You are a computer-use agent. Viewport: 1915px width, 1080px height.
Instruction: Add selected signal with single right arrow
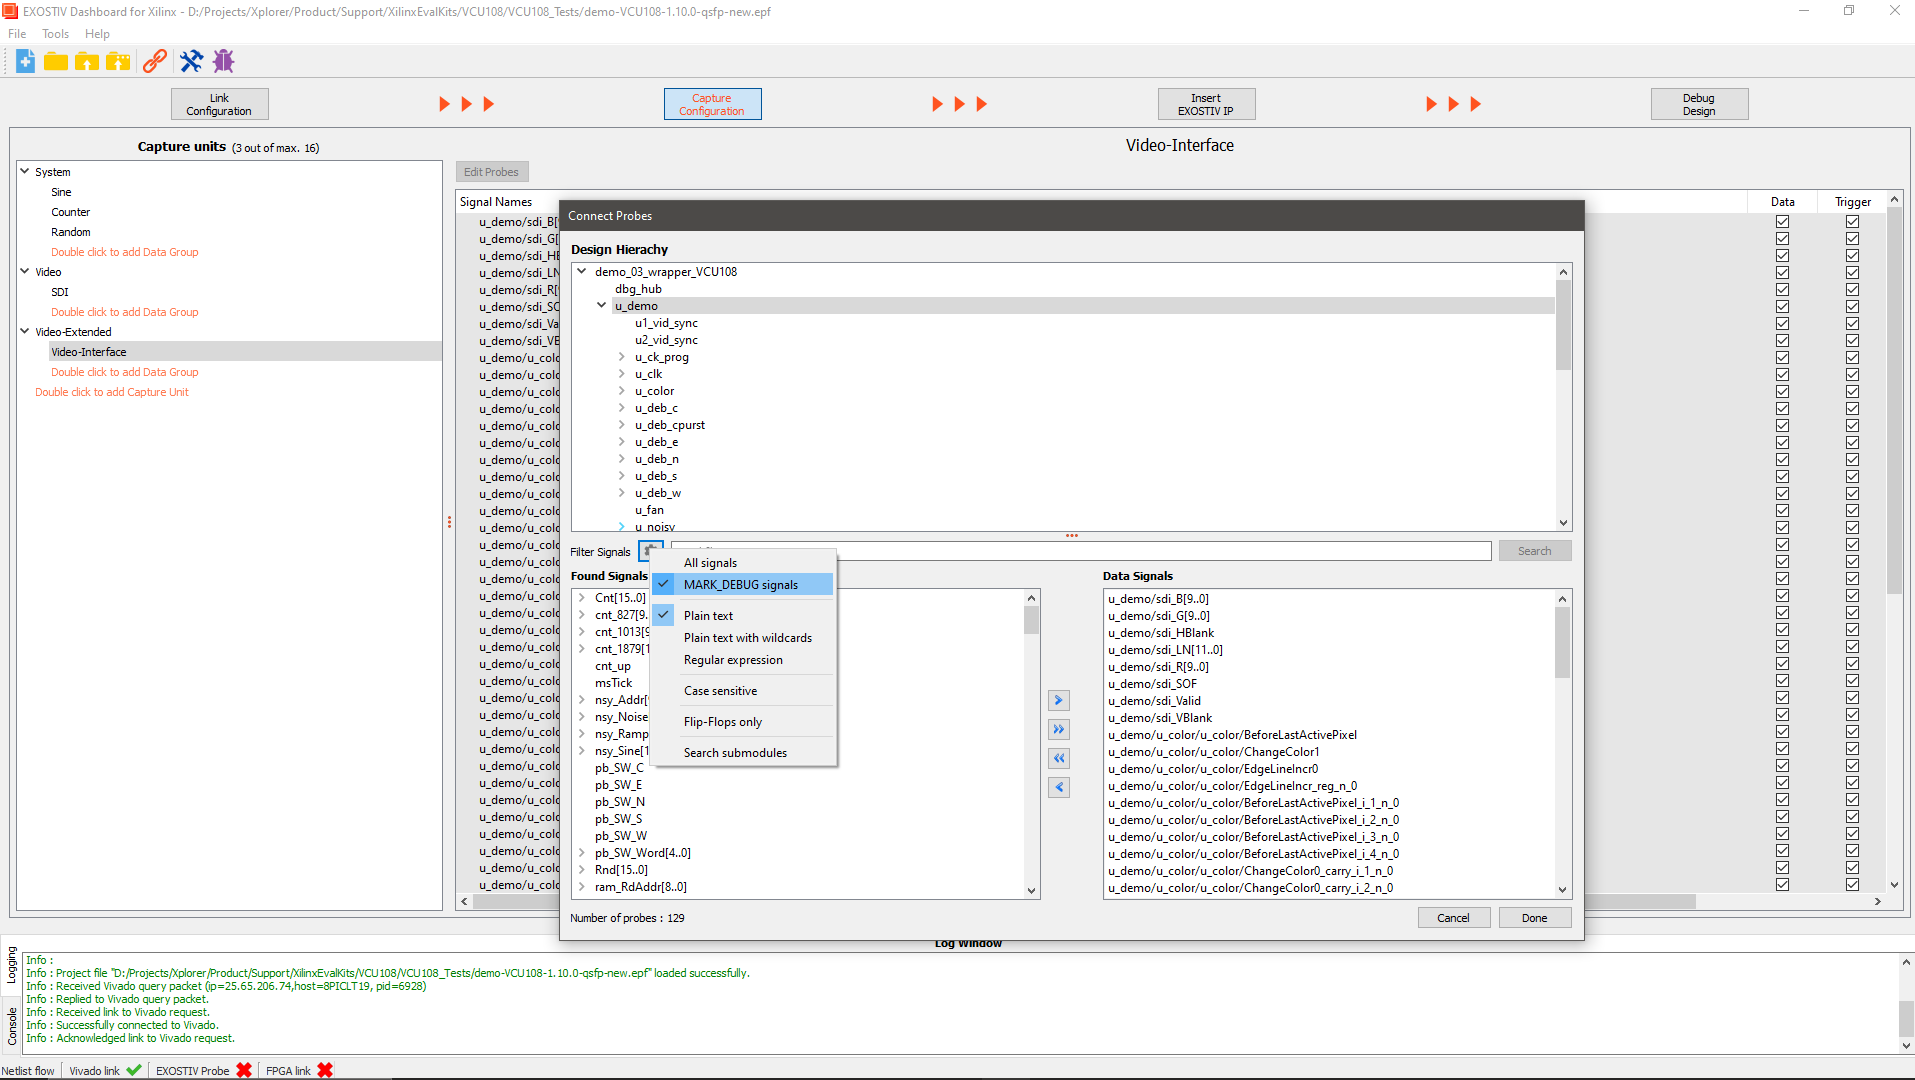[1059, 701]
